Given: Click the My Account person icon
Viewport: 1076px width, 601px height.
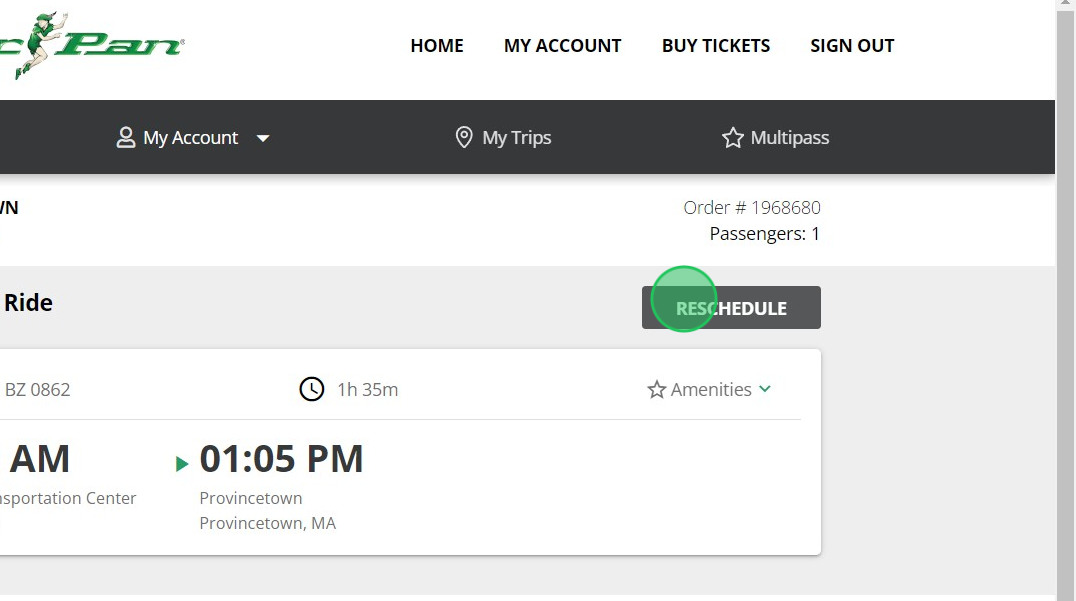Looking at the screenshot, I should pos(126,137).
